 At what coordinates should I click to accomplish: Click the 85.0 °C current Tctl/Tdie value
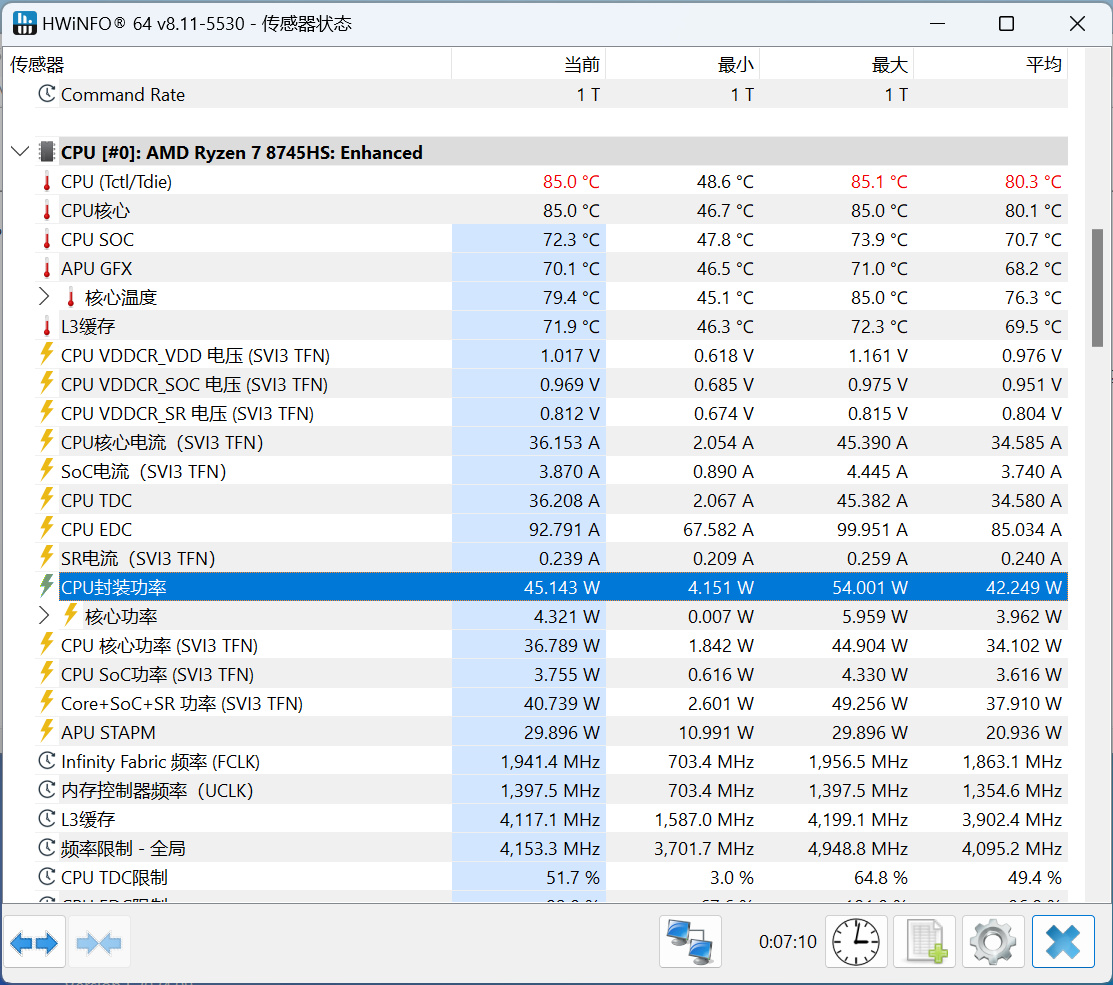point(571,182)
